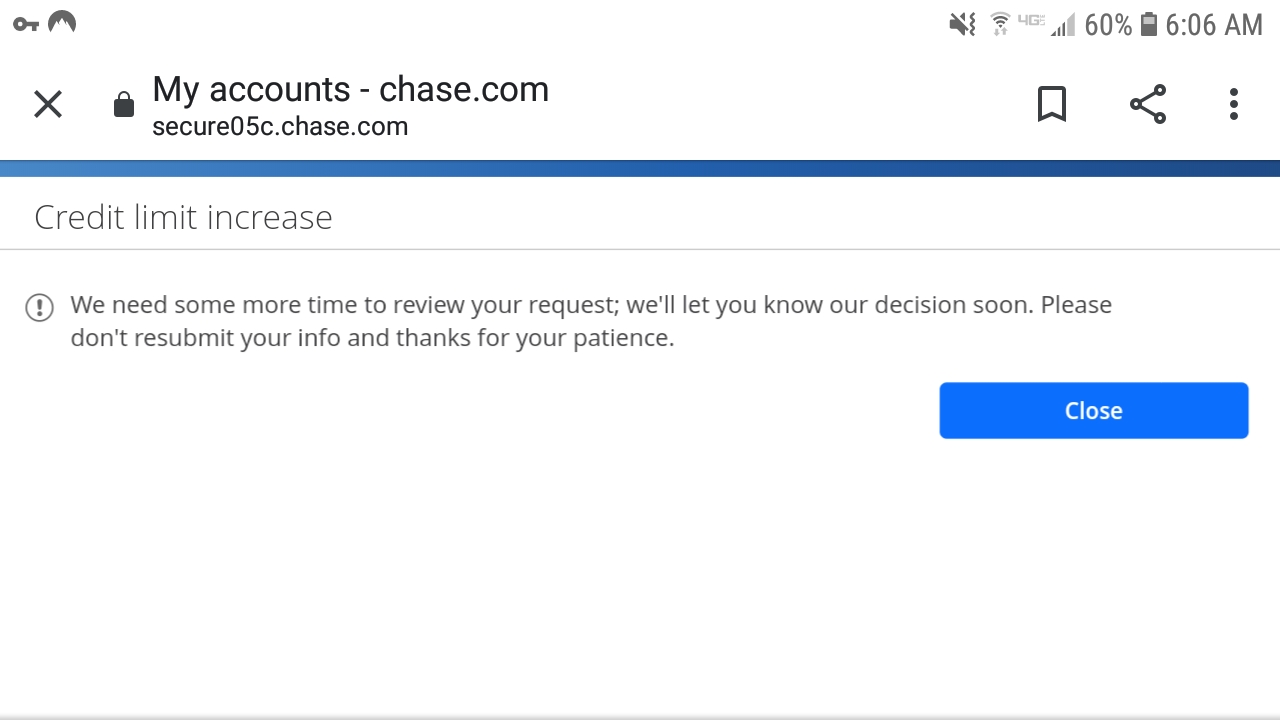Click the exclamation alert icon beside message
1280x720 pixels.
[x=39, y=307]
